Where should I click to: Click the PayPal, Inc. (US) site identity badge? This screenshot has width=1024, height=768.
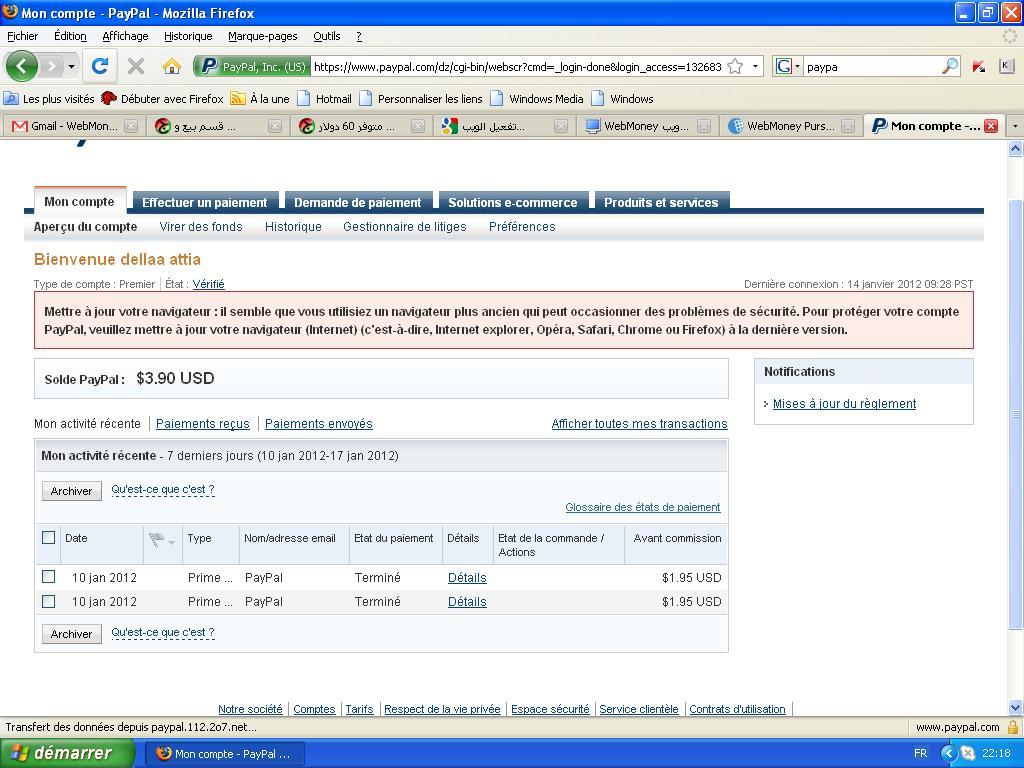coord(252,67)
